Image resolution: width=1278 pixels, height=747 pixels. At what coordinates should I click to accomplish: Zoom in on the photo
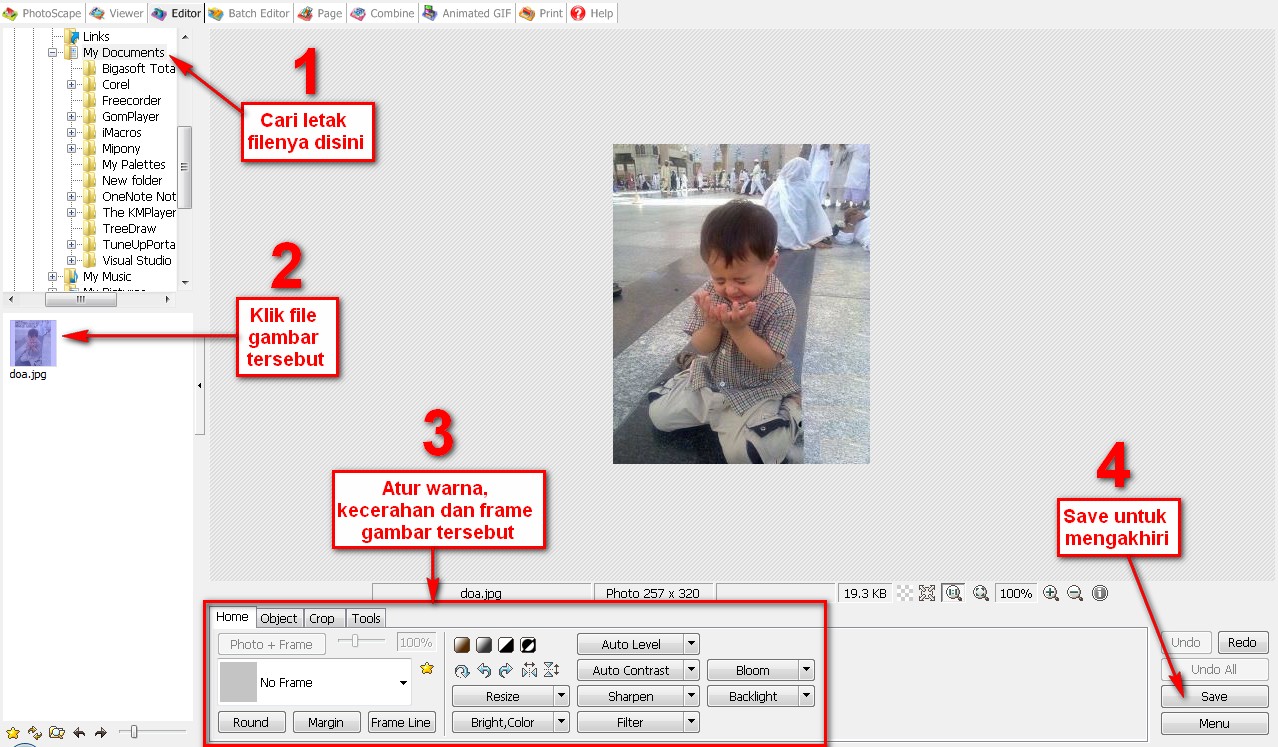tap(1050, 593)
